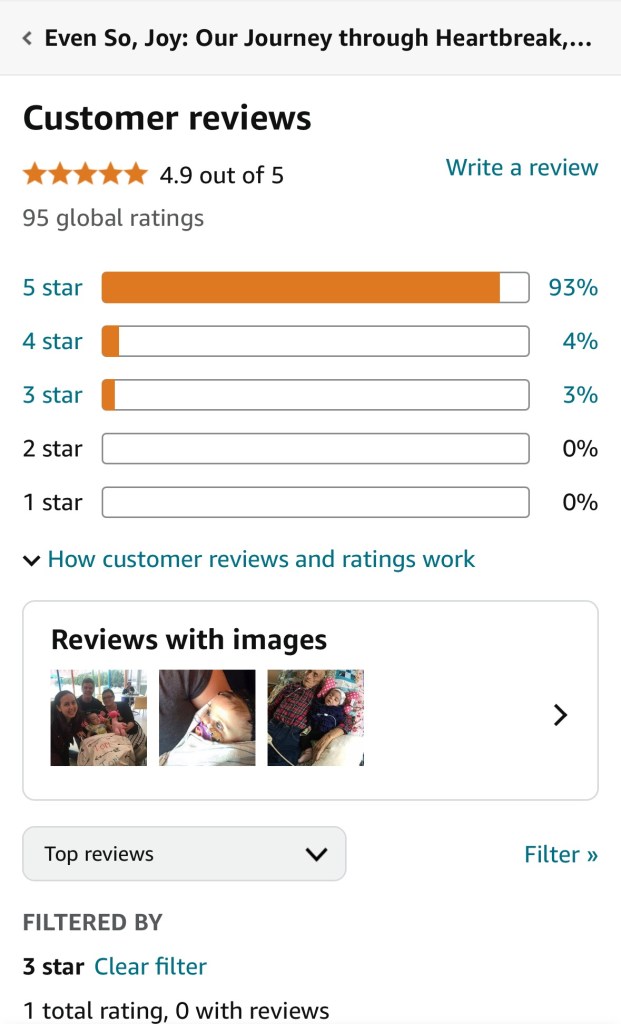The width and height of the screenshot is (621, 1024).
Task: Select the 3 star rating label
Action: click(52, 395)
